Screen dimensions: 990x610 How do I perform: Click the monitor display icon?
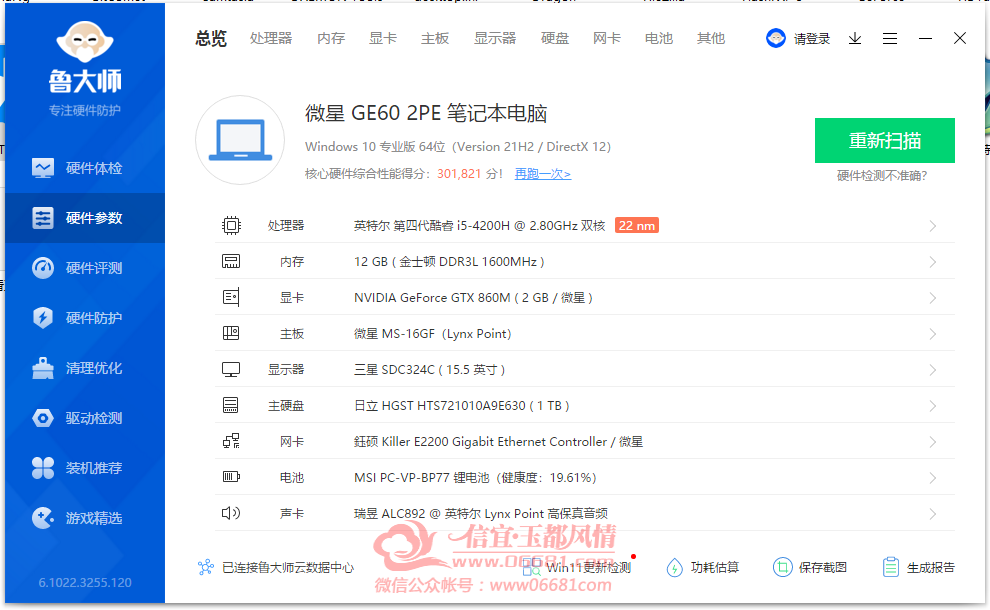click(231, 369)
